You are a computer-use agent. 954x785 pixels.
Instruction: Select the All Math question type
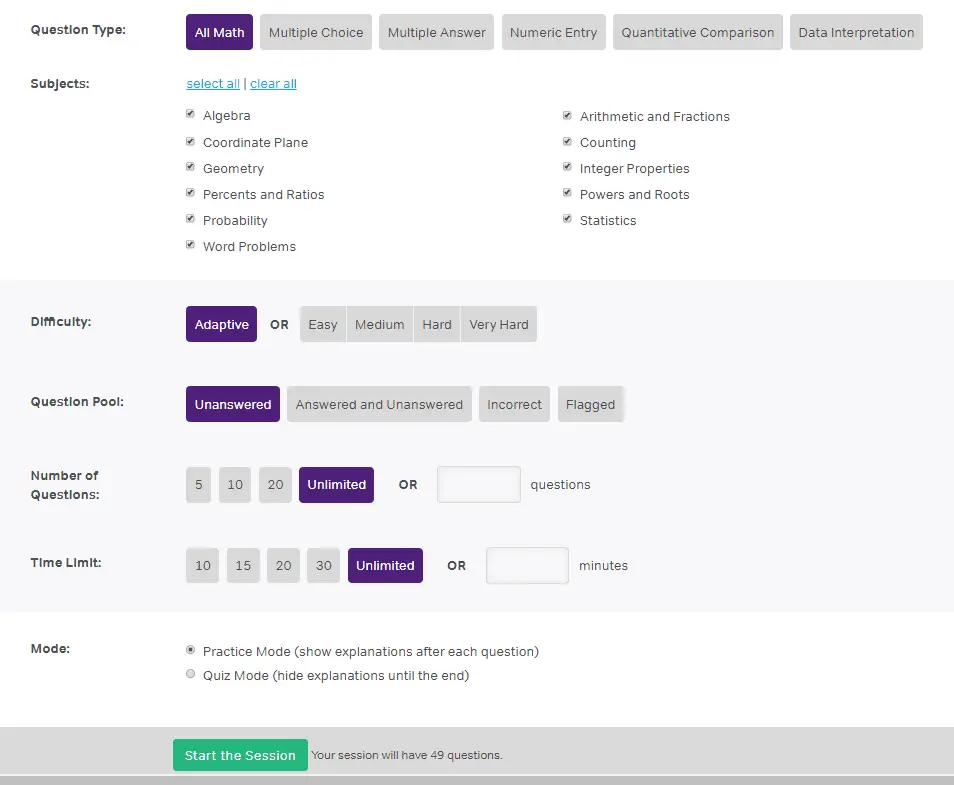click(x=219, y=32)
